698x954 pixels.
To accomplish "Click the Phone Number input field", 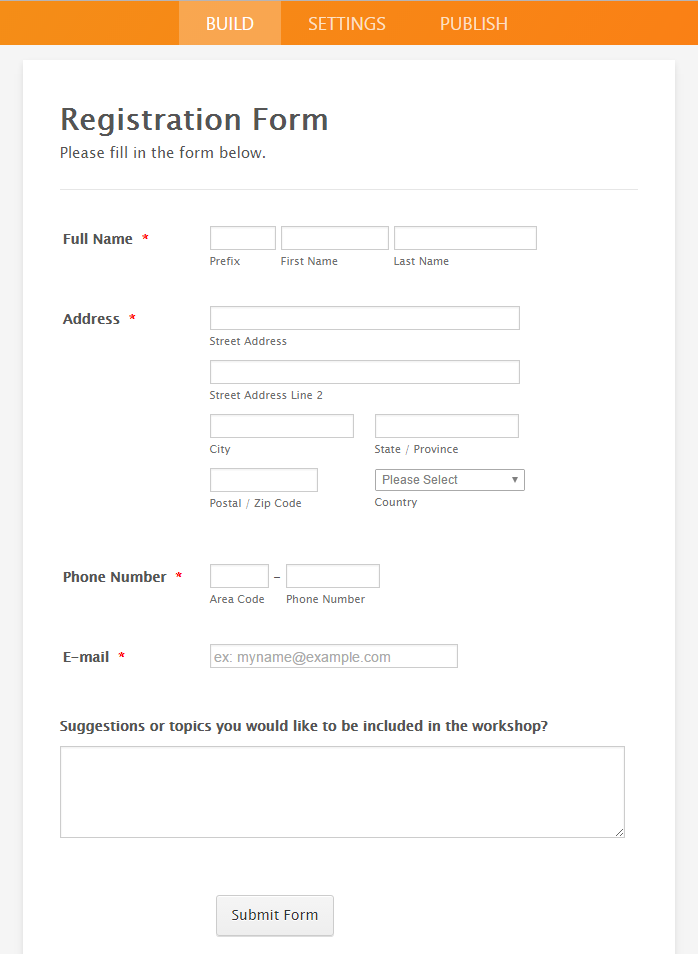I will [x=332, y=576].
